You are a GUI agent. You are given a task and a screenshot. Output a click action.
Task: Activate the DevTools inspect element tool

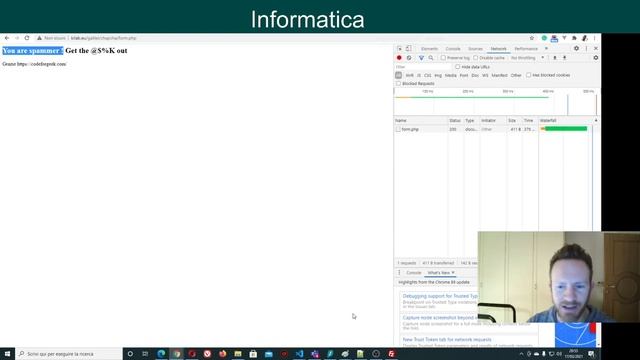(400, 49)
